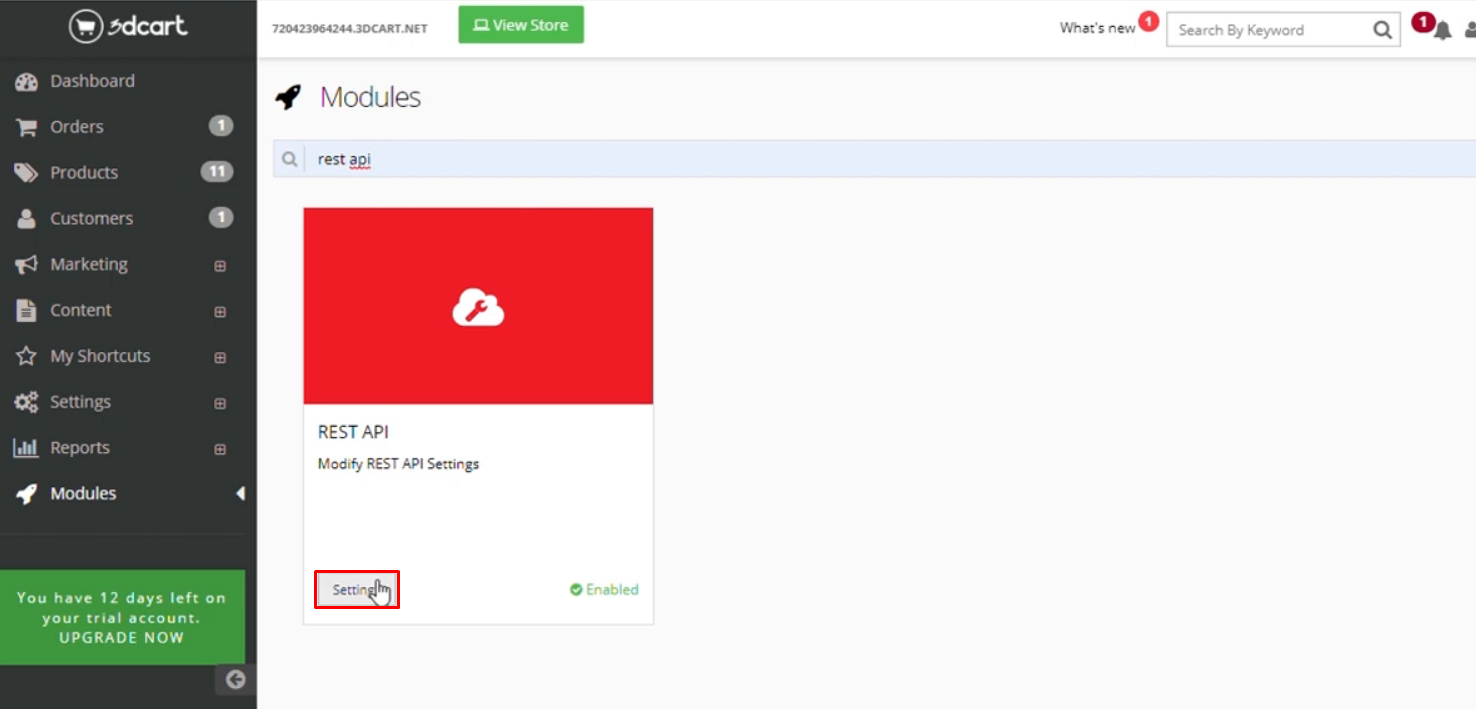1476x709 pixels.
Task: Open REST API module Settings
Action: click(356, 589)
